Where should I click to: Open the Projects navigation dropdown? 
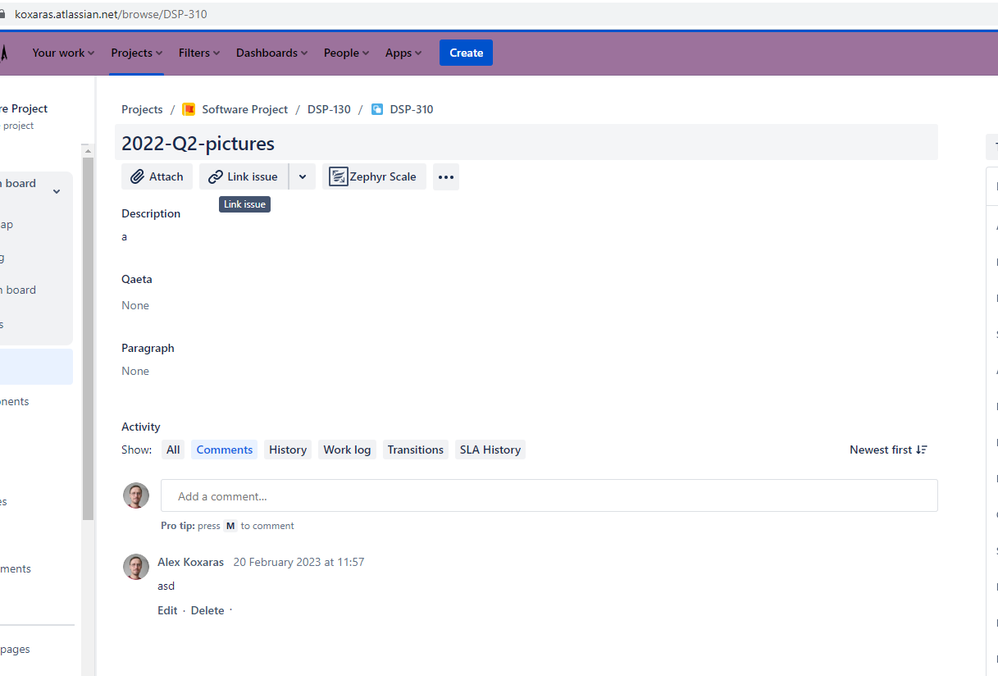point(136,53)
